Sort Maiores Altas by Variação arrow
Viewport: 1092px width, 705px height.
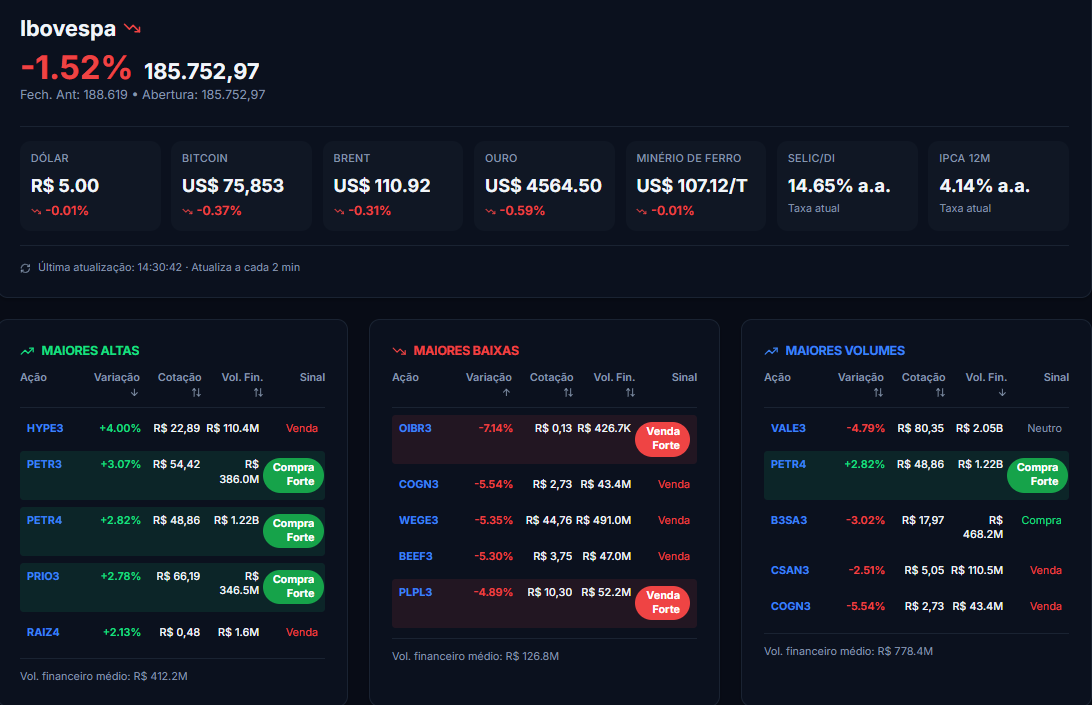(134, 393)
